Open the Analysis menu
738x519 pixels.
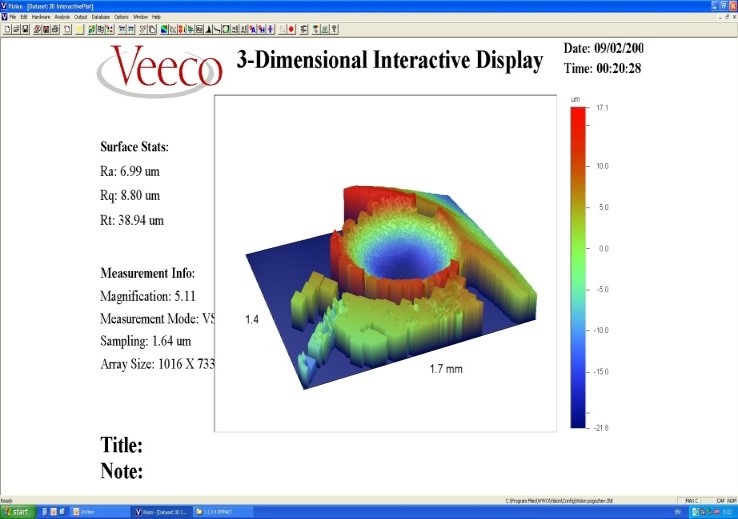[x=62, y=17]
